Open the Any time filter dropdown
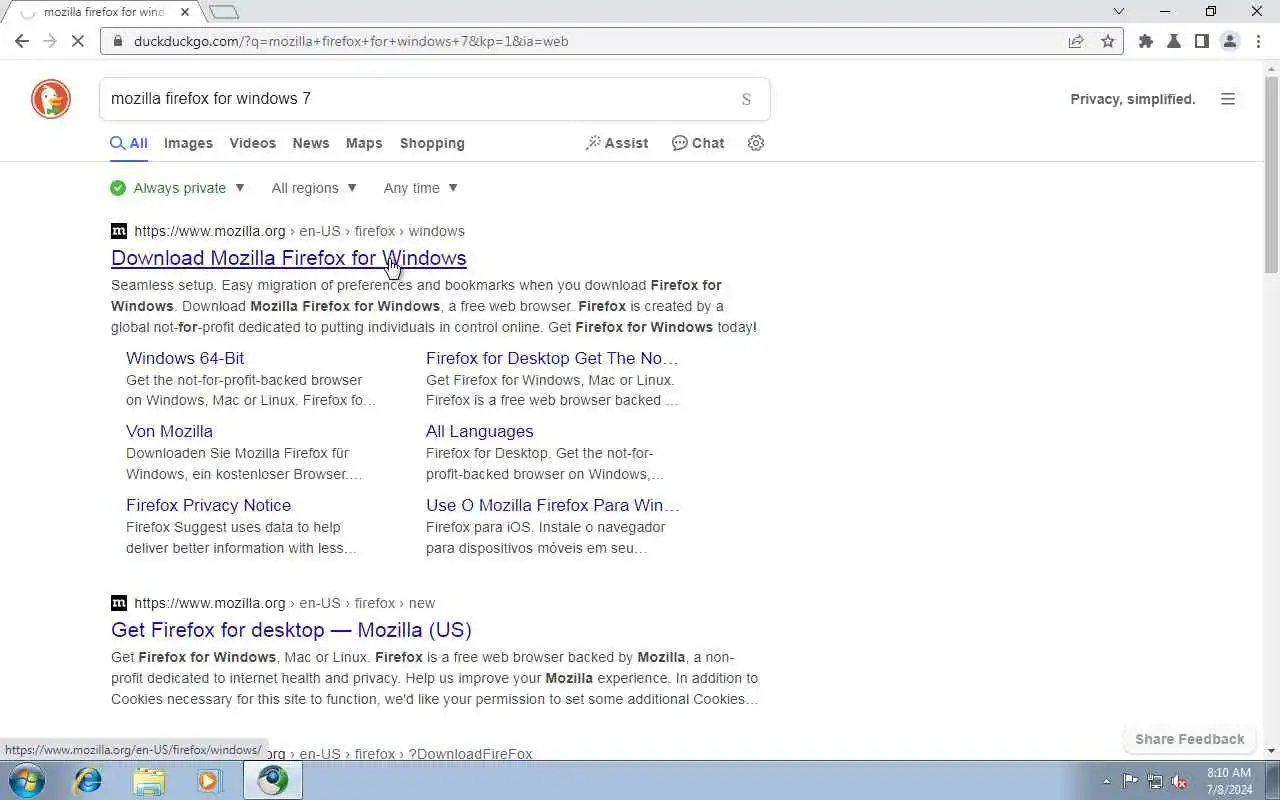This screenshot has height=800, width=1280. pyautogui.click(x=421, y=188)
